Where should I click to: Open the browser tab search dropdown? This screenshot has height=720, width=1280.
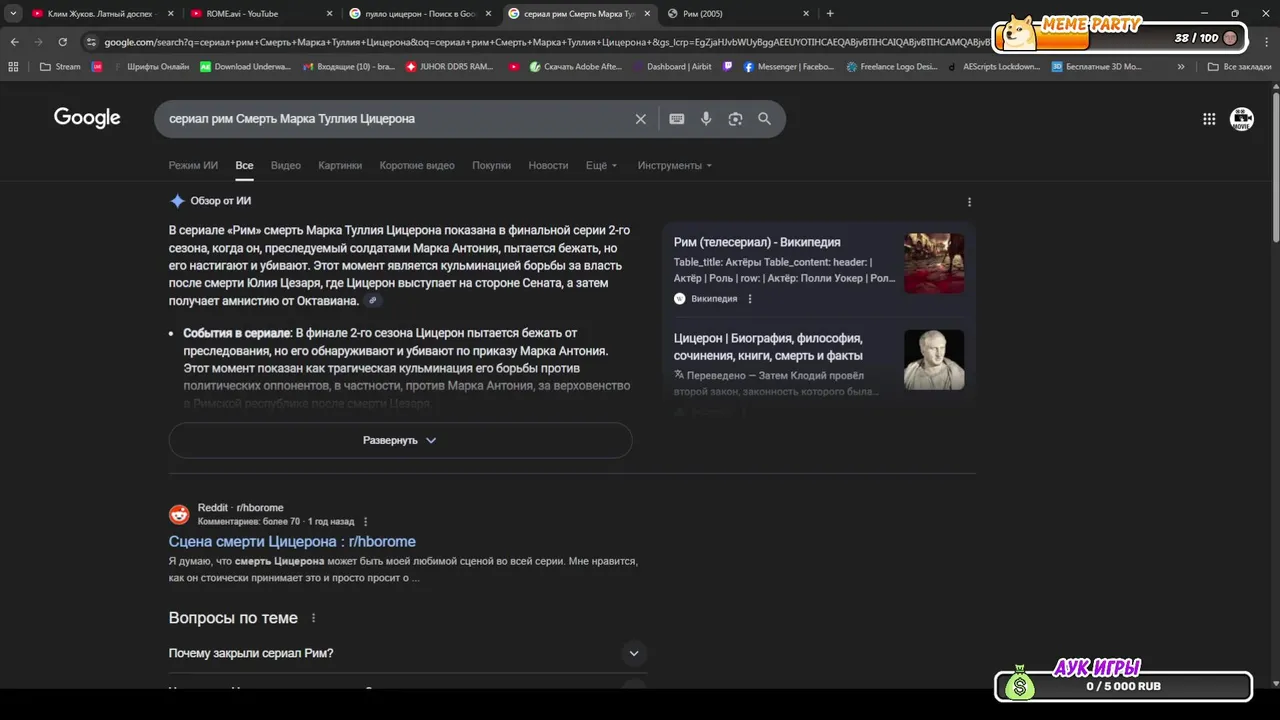point(13,14)
